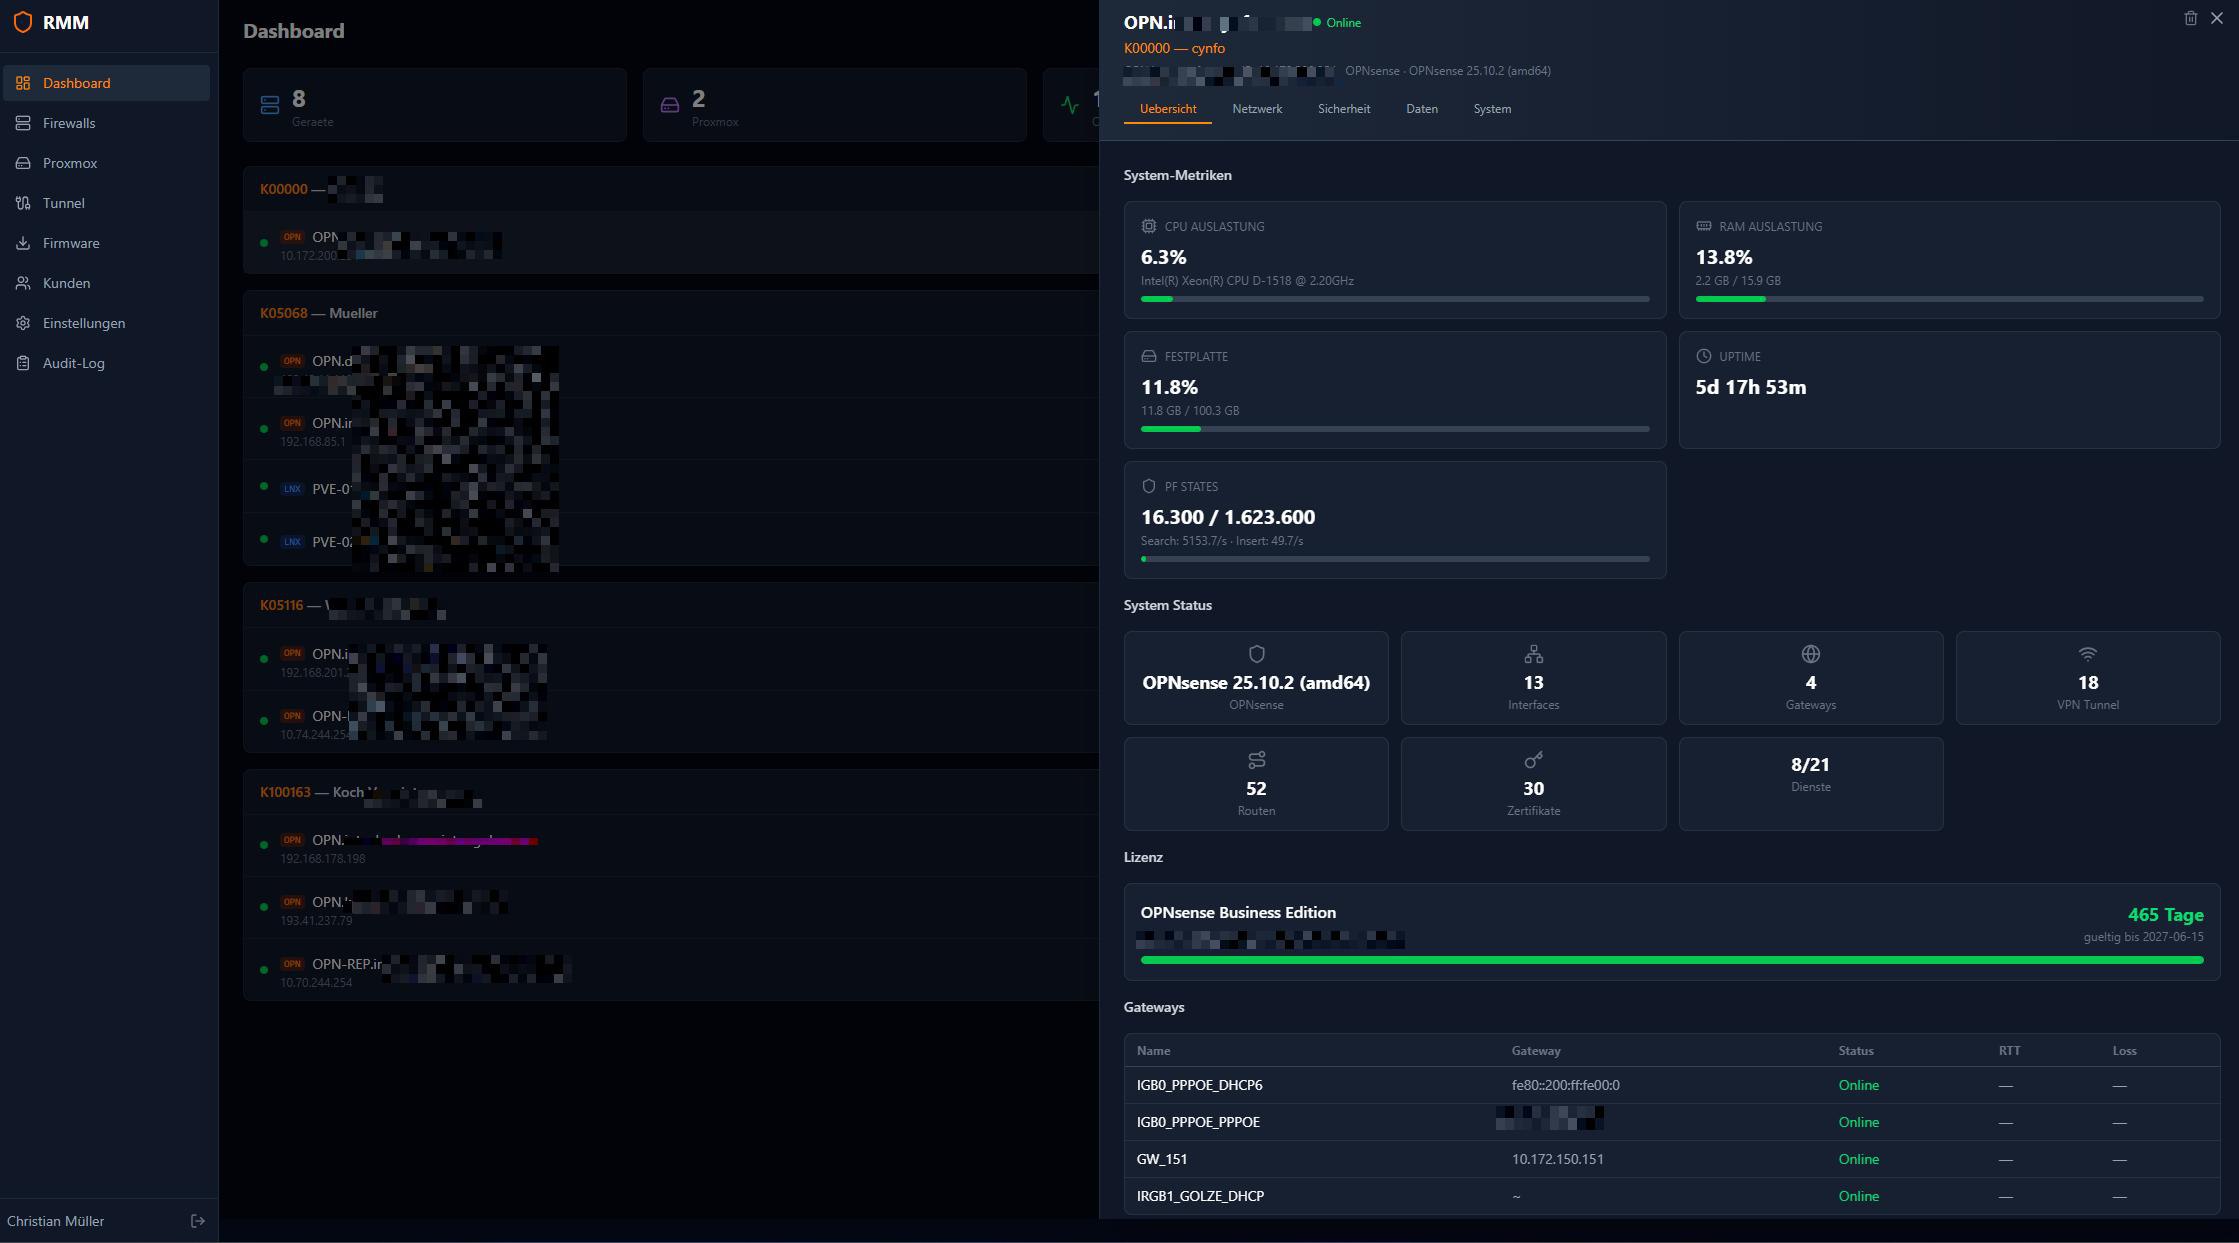Click the Festplatte usage progress bar

point(1395,429)
